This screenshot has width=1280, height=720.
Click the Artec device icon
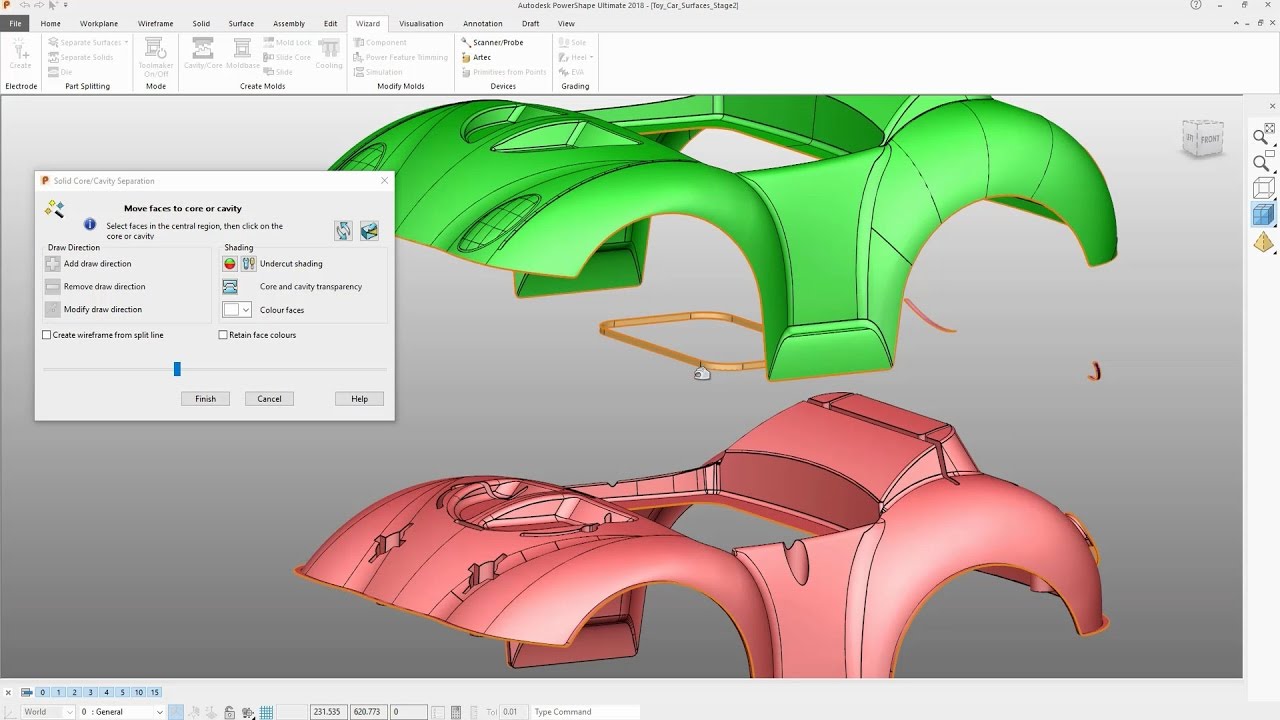coord(465,58)
